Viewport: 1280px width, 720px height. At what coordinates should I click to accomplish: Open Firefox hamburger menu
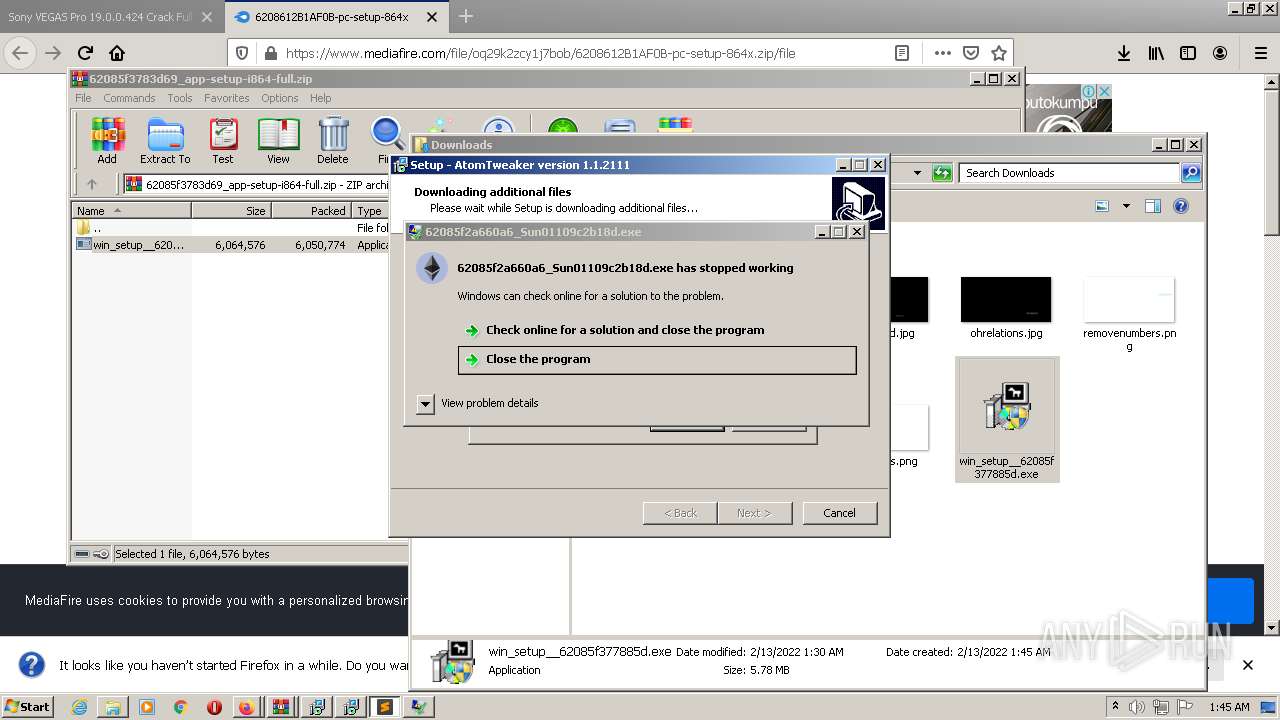[1260, 53]
